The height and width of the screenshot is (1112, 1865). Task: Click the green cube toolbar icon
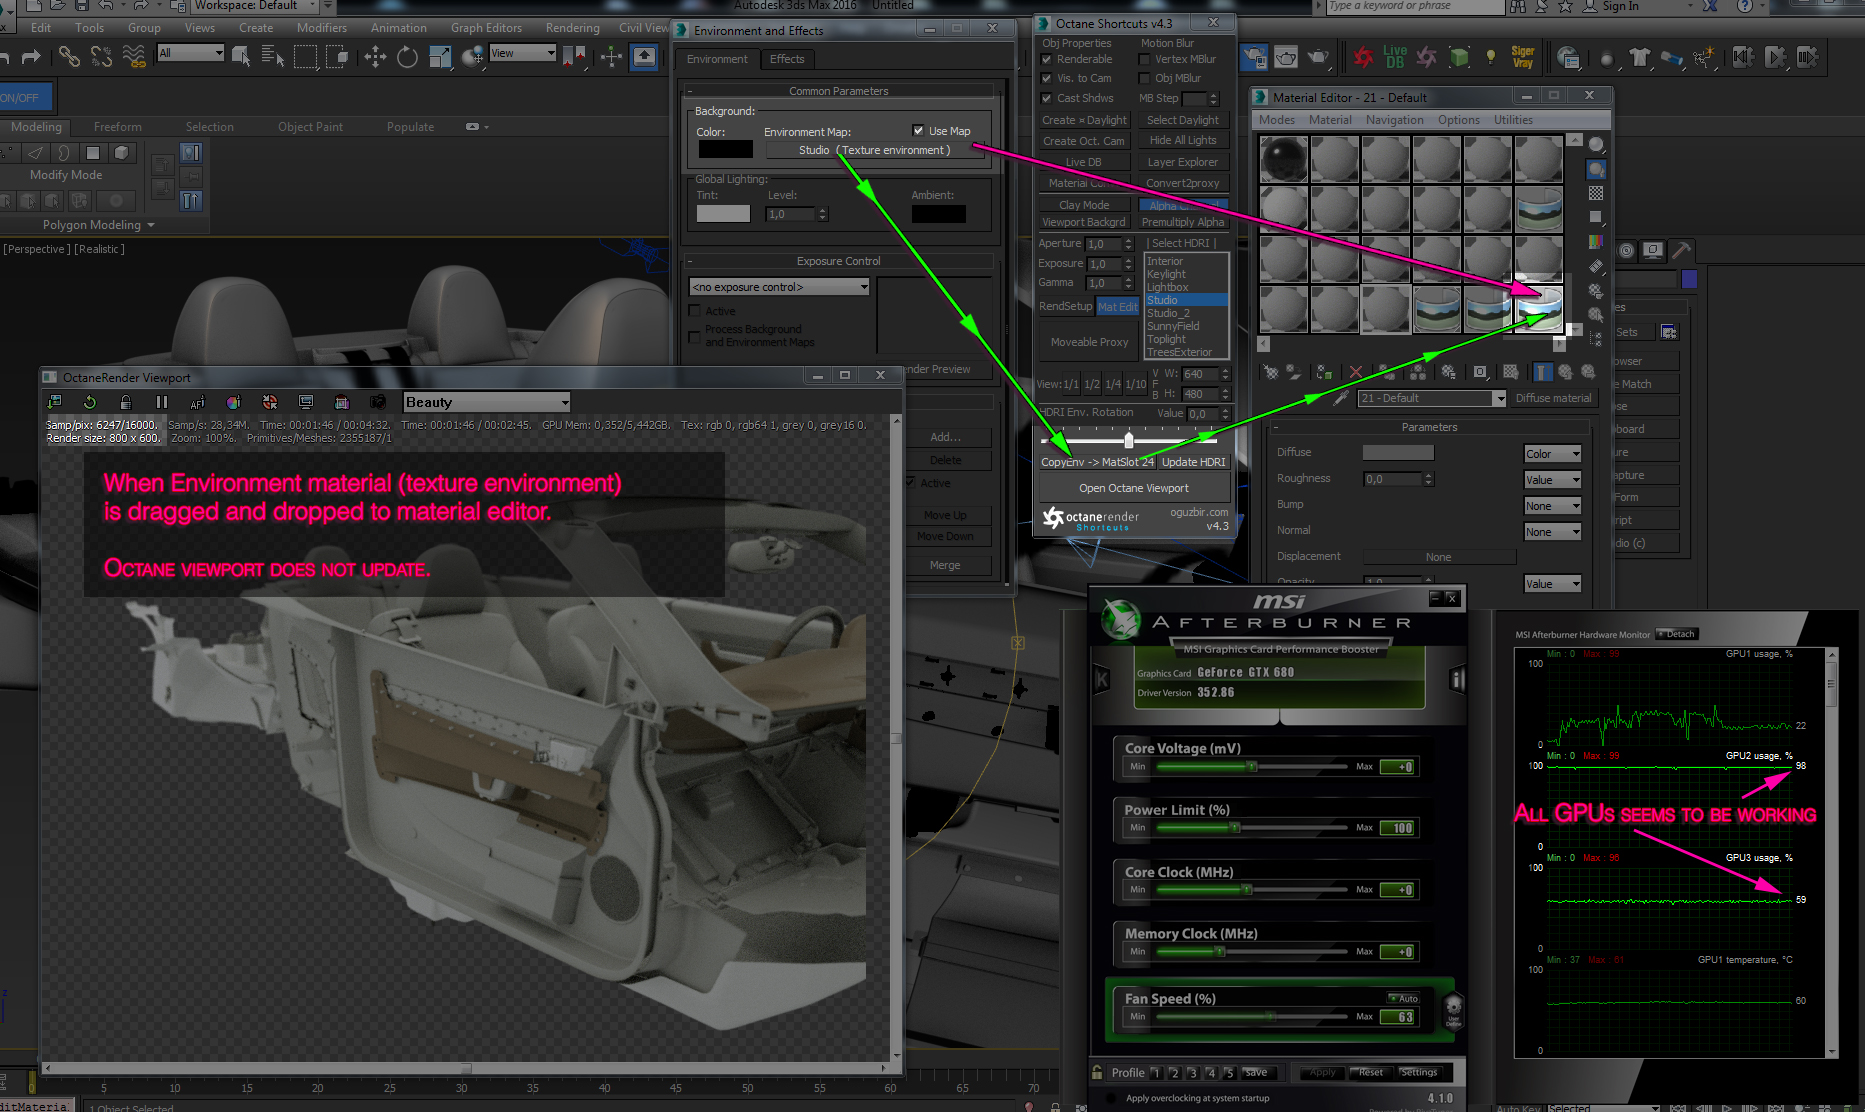point(1459,57)
